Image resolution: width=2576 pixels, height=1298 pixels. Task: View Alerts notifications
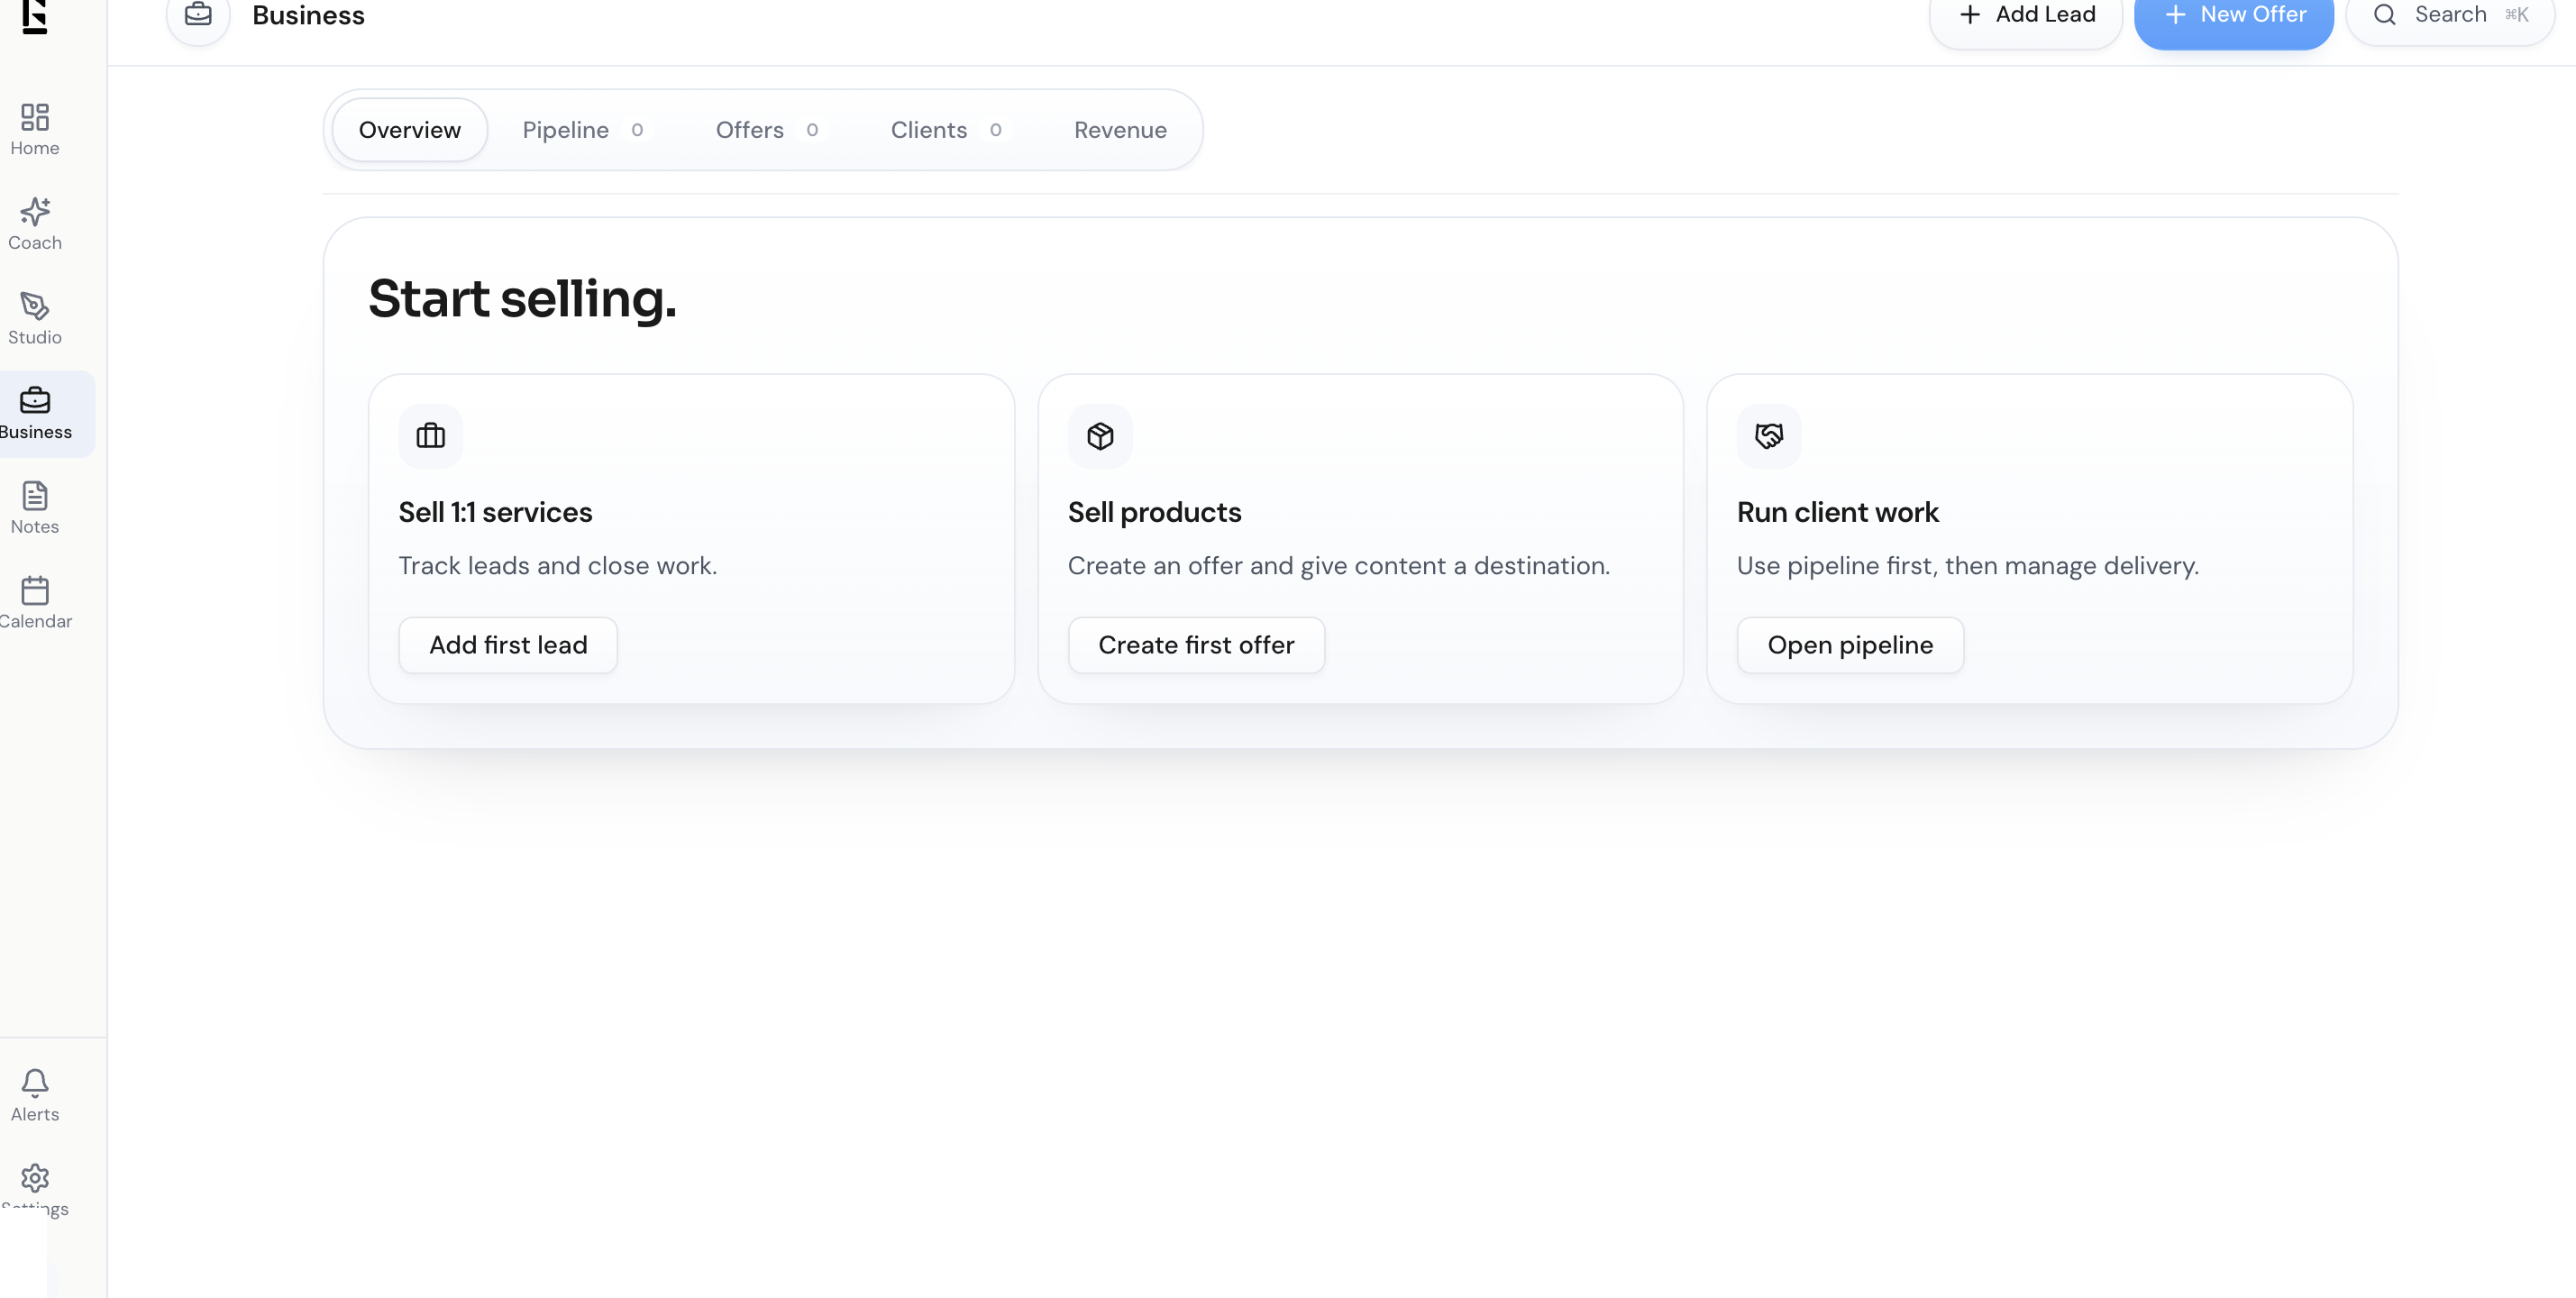point(34,1096)
